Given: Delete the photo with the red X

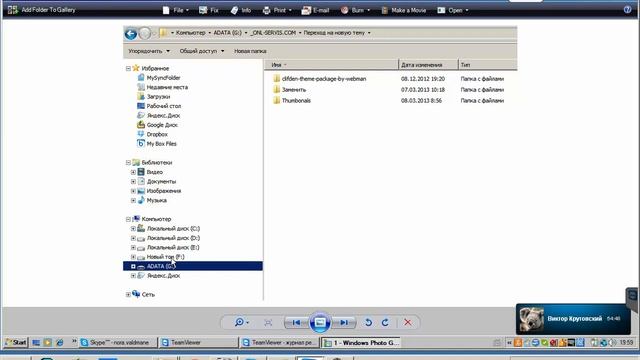Looking at the screenshot, I should point(407,322).
